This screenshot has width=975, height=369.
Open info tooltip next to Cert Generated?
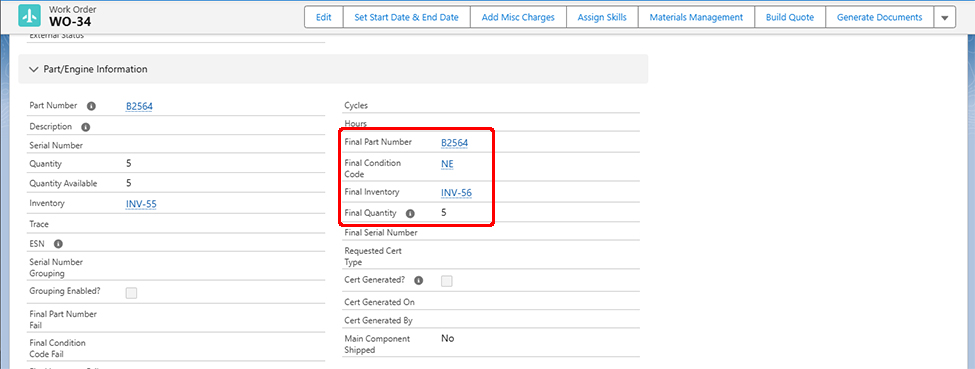coord(418,281)
